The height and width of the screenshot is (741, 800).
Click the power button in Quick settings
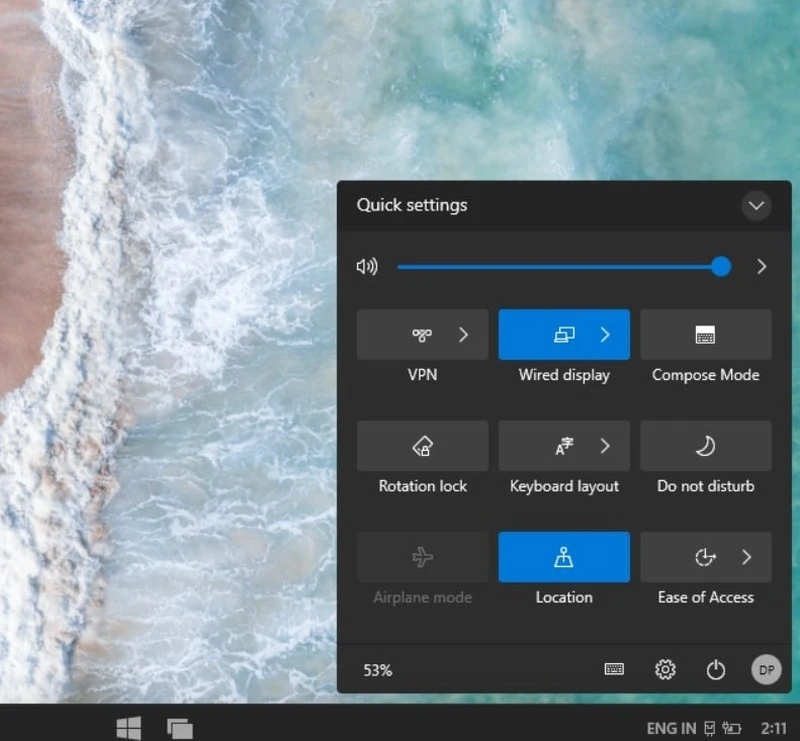715,670
